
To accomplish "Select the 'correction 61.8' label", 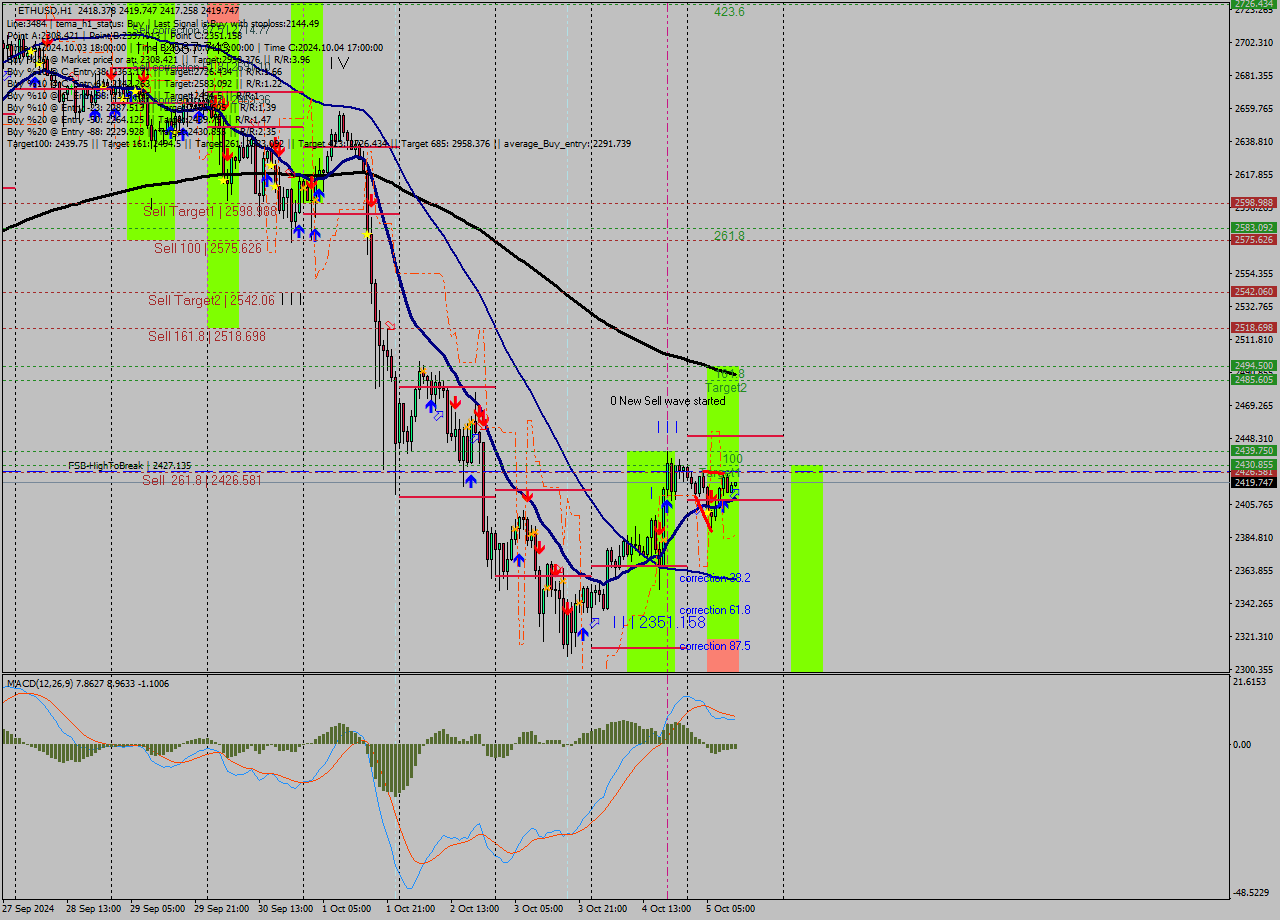I will 715,610.
